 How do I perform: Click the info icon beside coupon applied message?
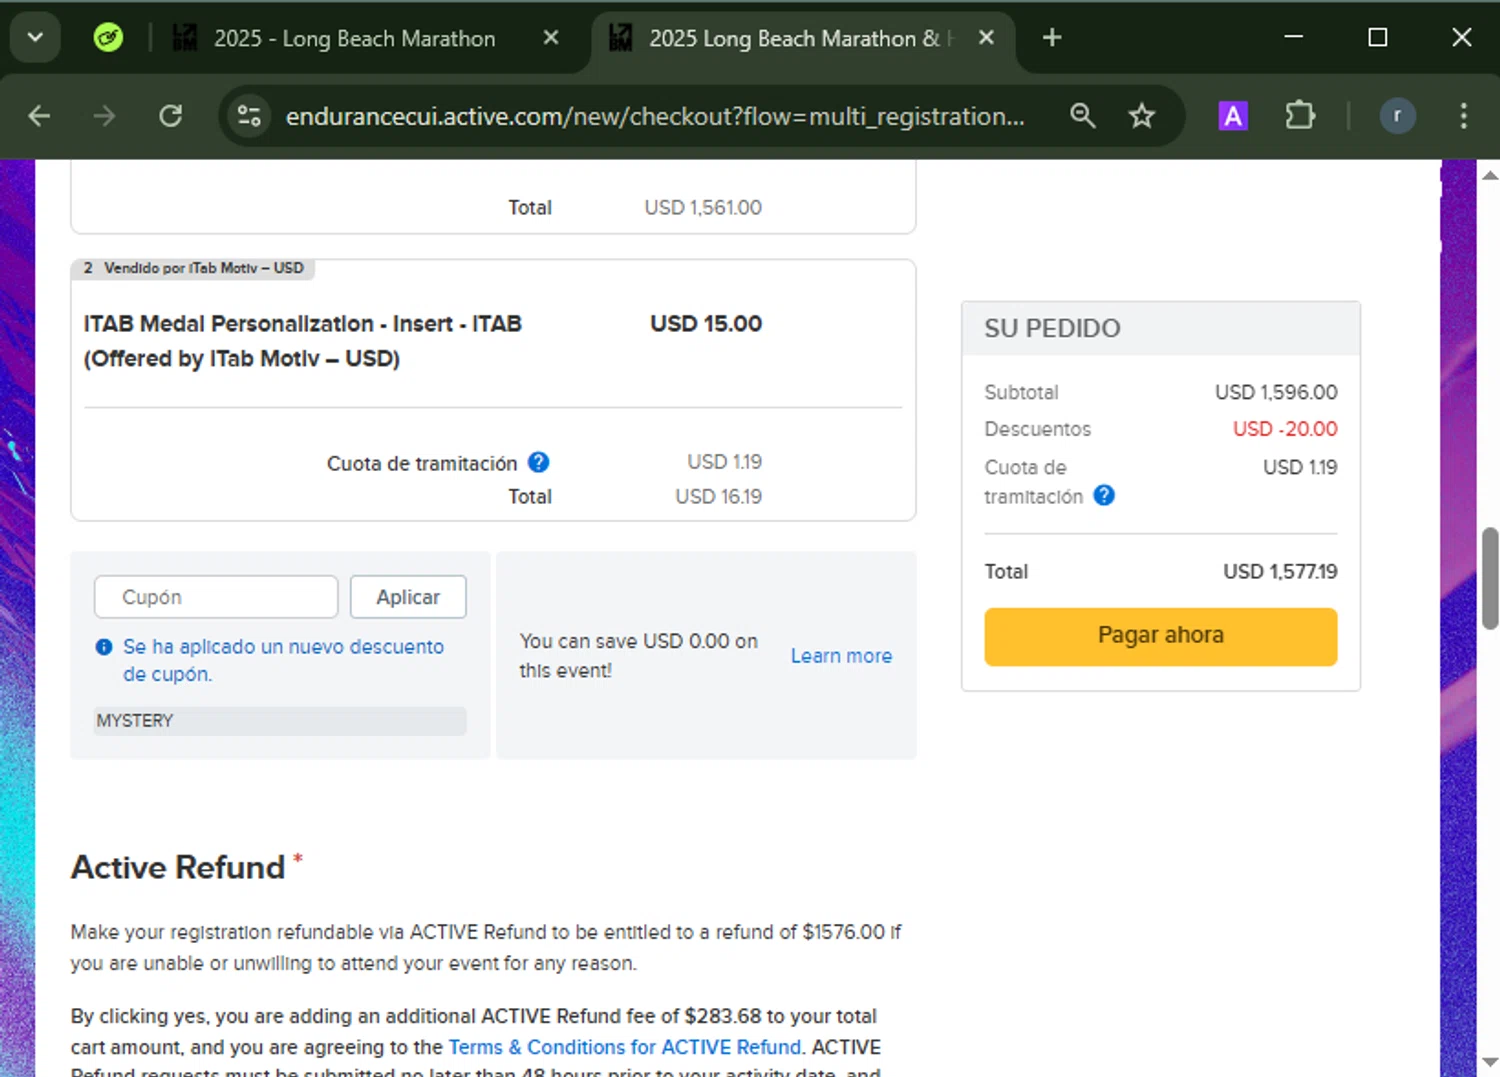coord(104,647)
